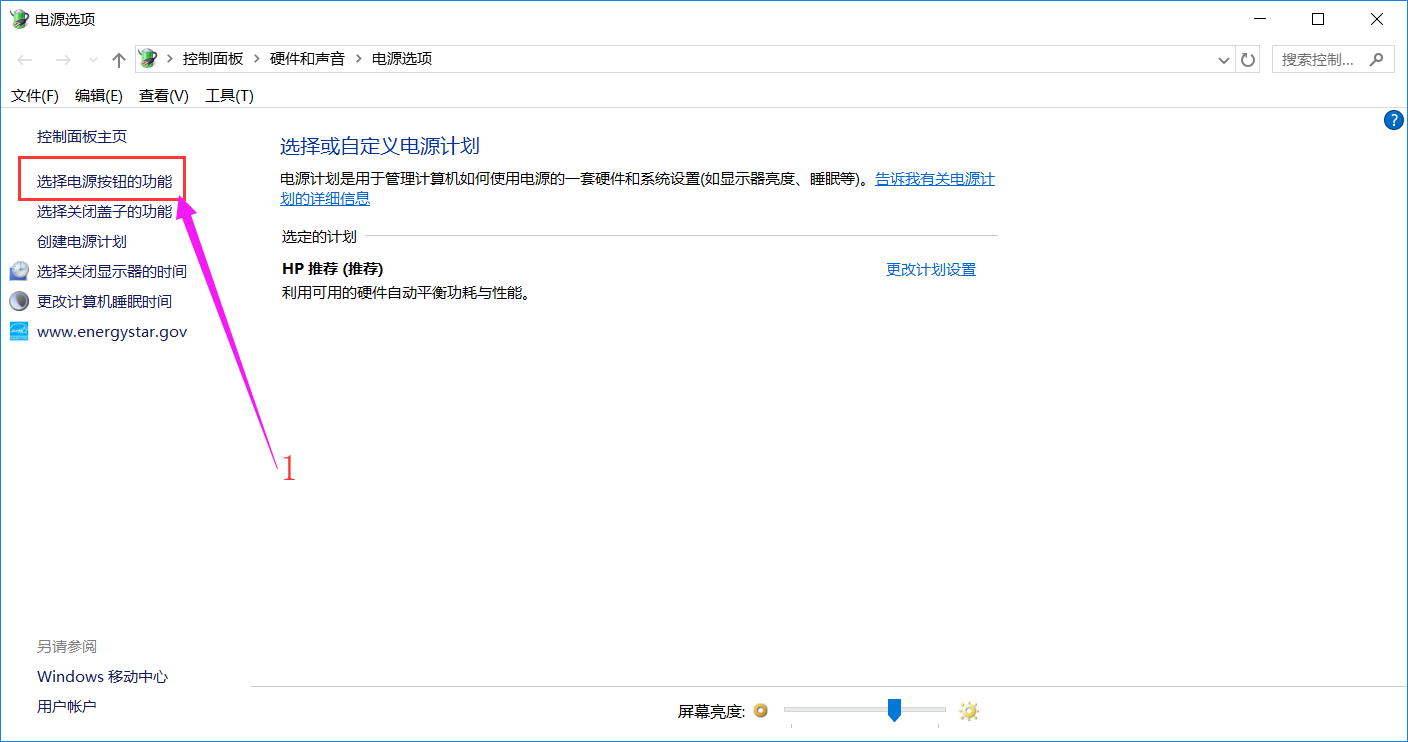Expand the address bar history dropdown

point(1224,60)
